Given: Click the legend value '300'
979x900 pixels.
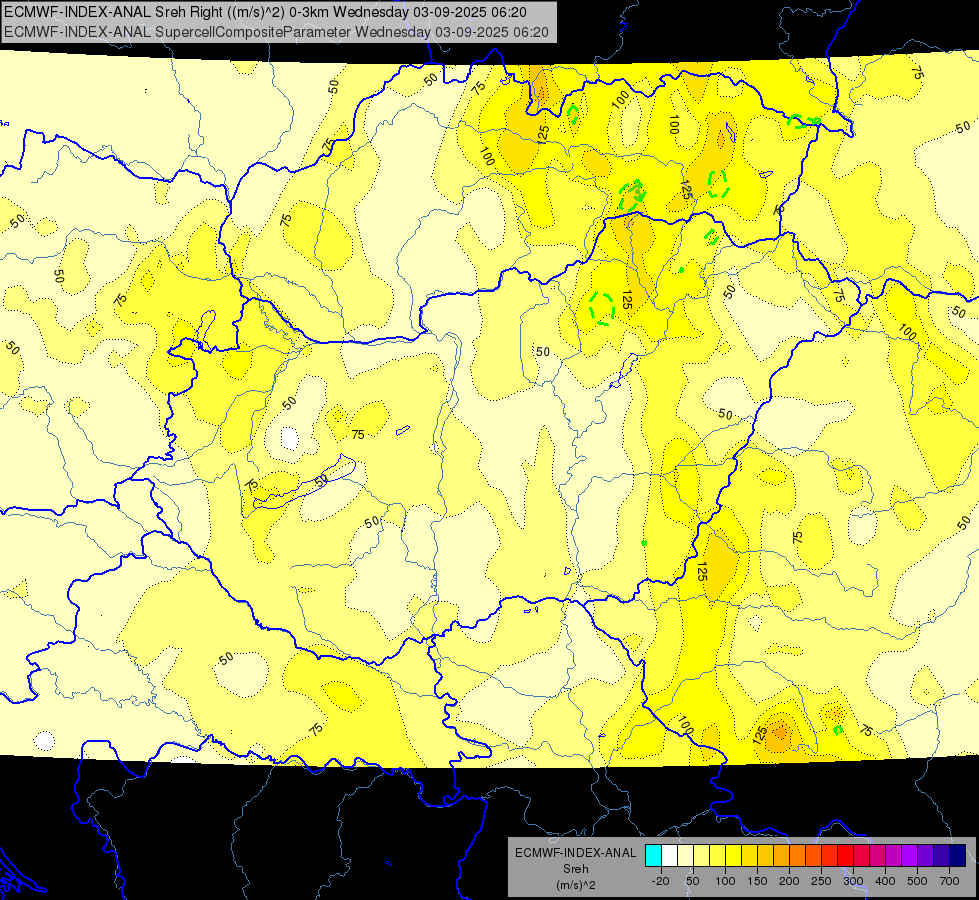Looking at the screenshot, I should [853, 881].
